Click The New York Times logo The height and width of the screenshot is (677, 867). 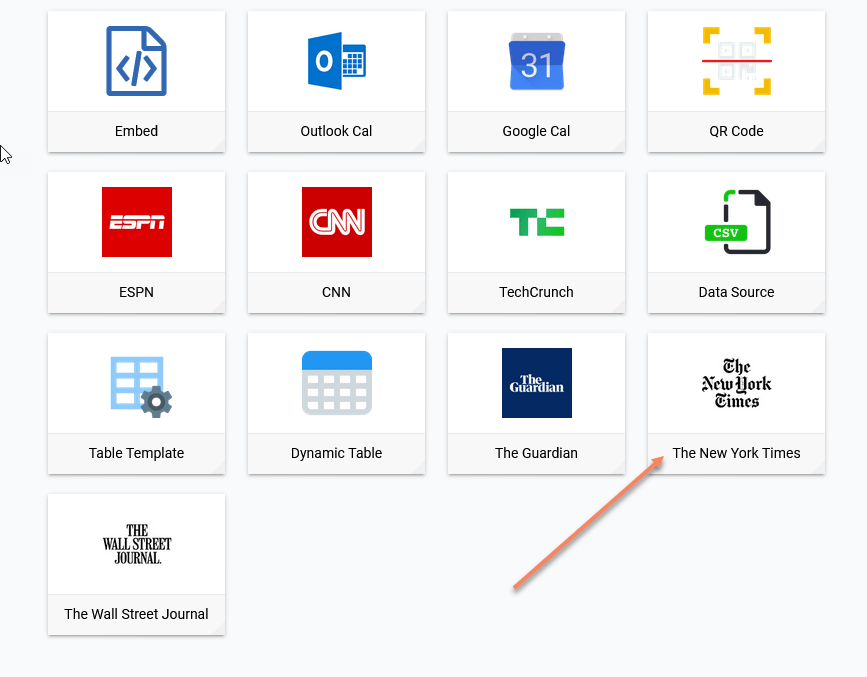(736, 383)
